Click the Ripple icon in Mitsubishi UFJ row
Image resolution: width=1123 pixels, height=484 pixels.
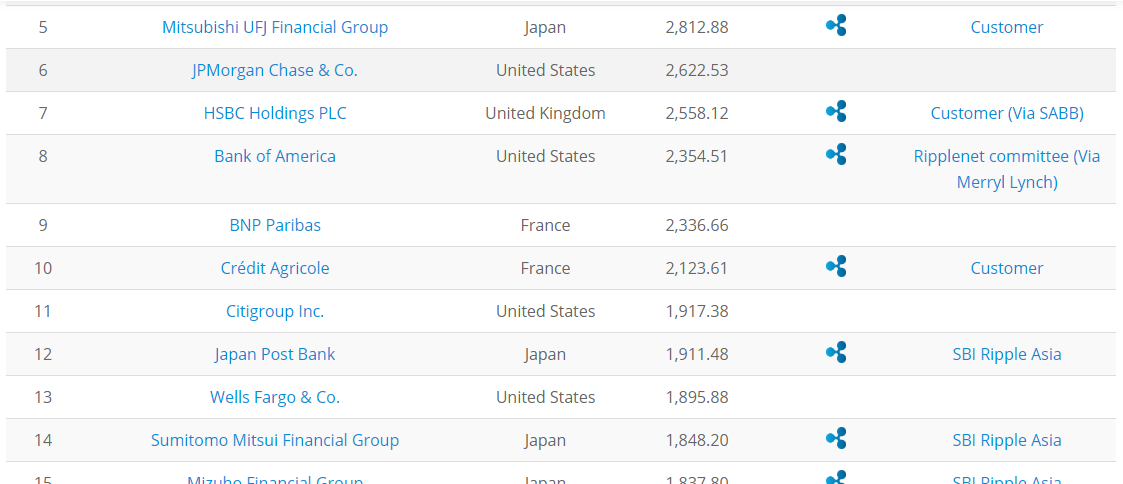point(836,26)
